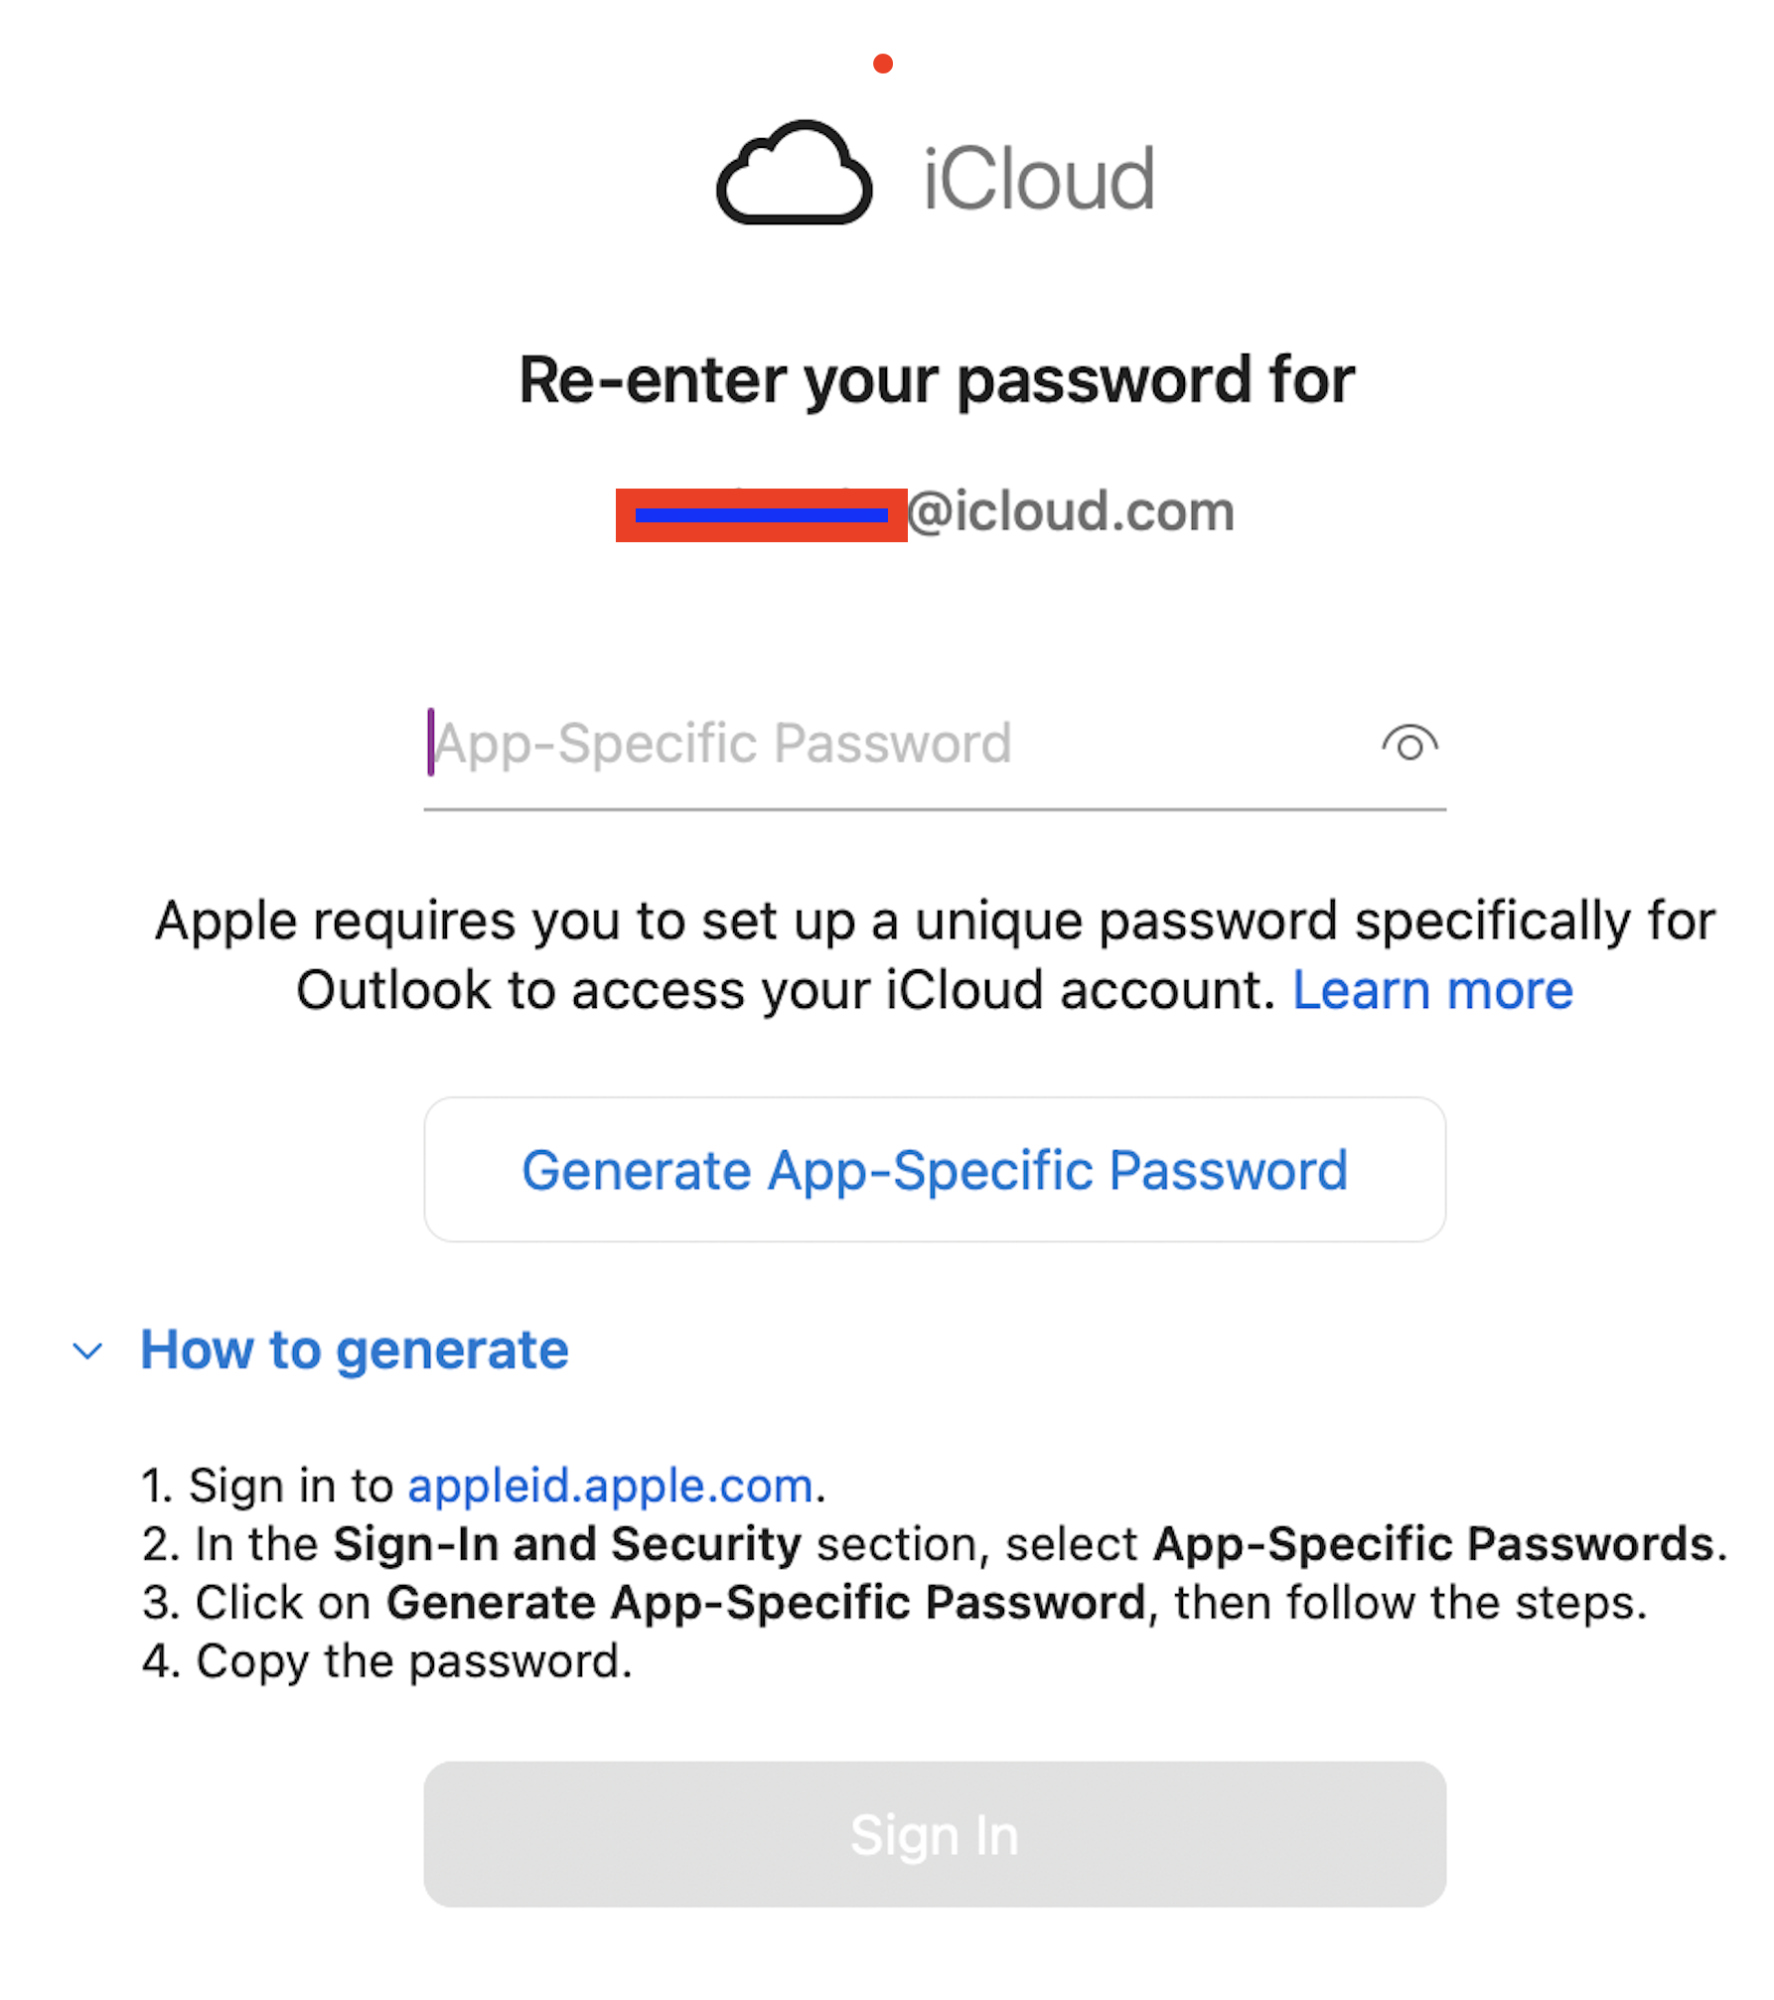
Task: Click the bold "Sign-In and Security" text
Action: point(567,1544)
